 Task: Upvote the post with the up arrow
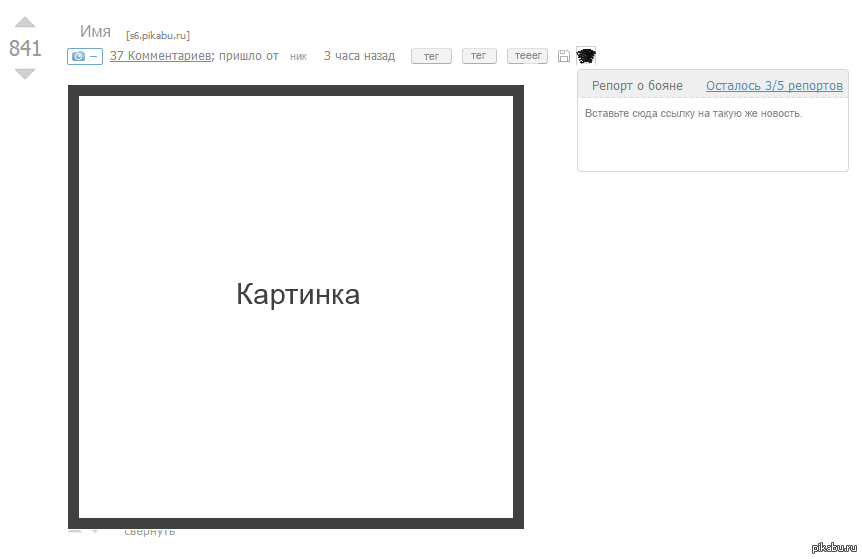point(25,22)
